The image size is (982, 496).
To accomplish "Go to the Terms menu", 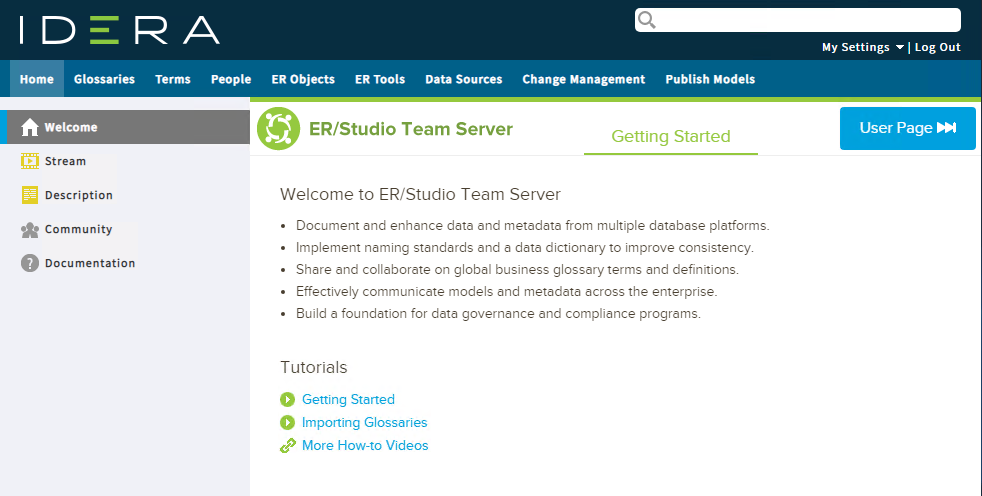I will (173, 79).
